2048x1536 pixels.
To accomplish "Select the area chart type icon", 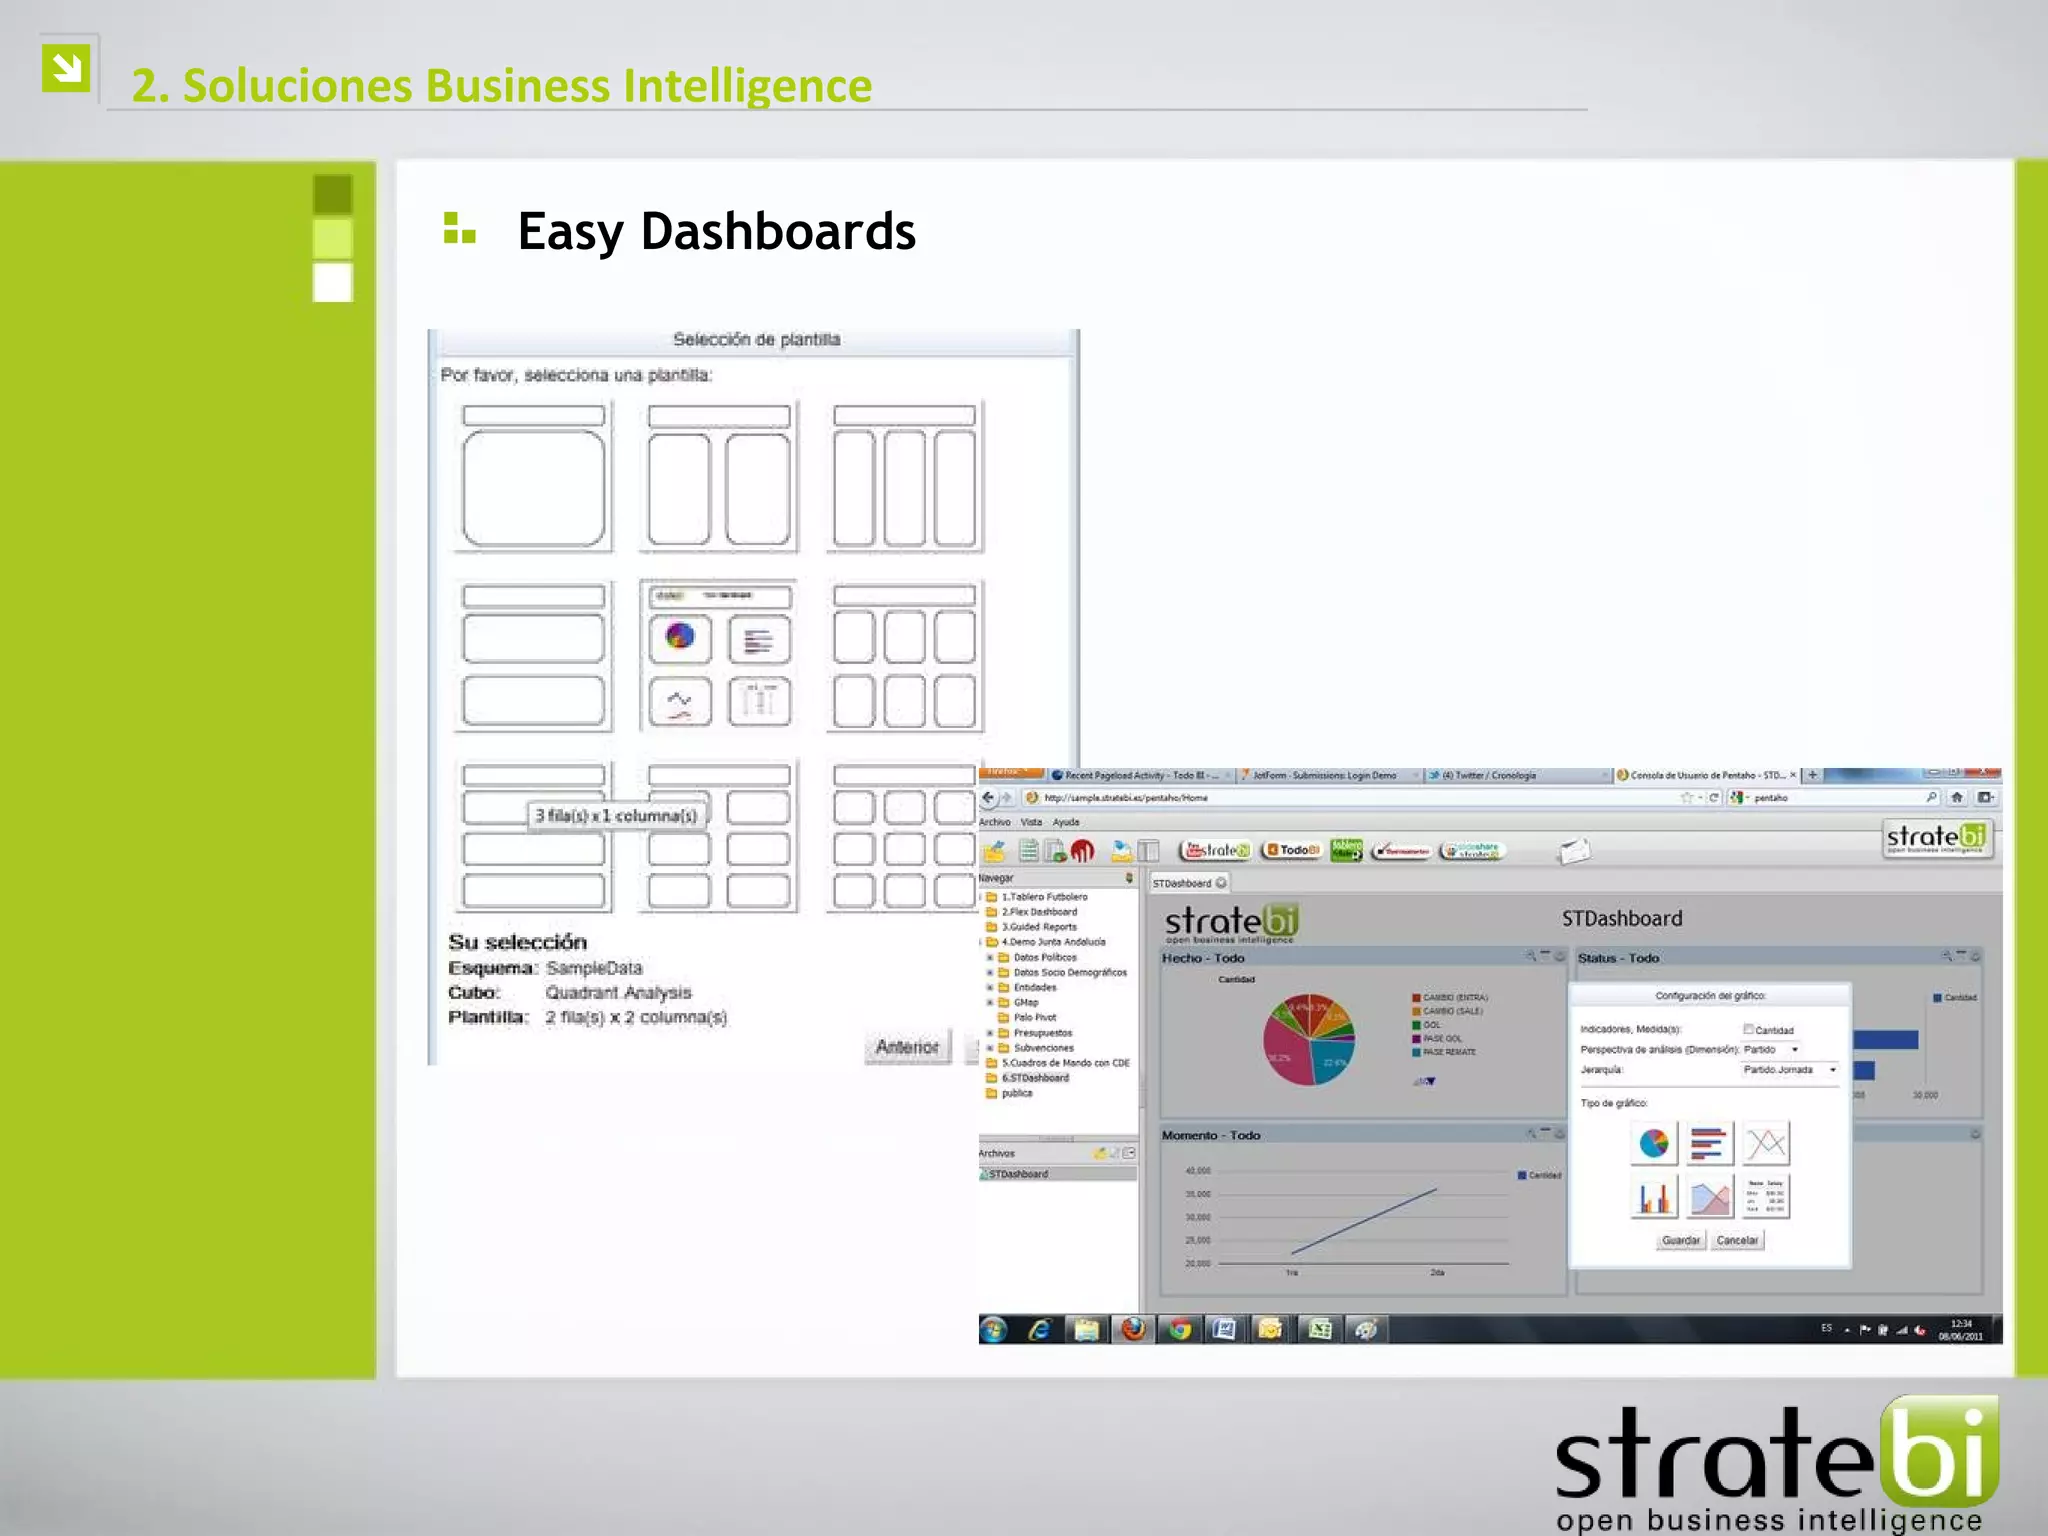I will (1708, 1197).
